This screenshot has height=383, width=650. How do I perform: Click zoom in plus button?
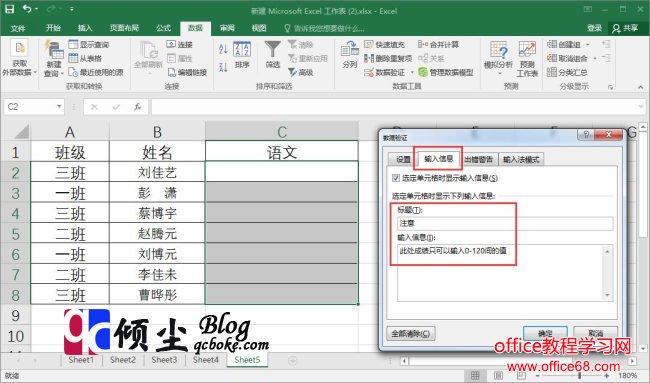click(606, 375)
